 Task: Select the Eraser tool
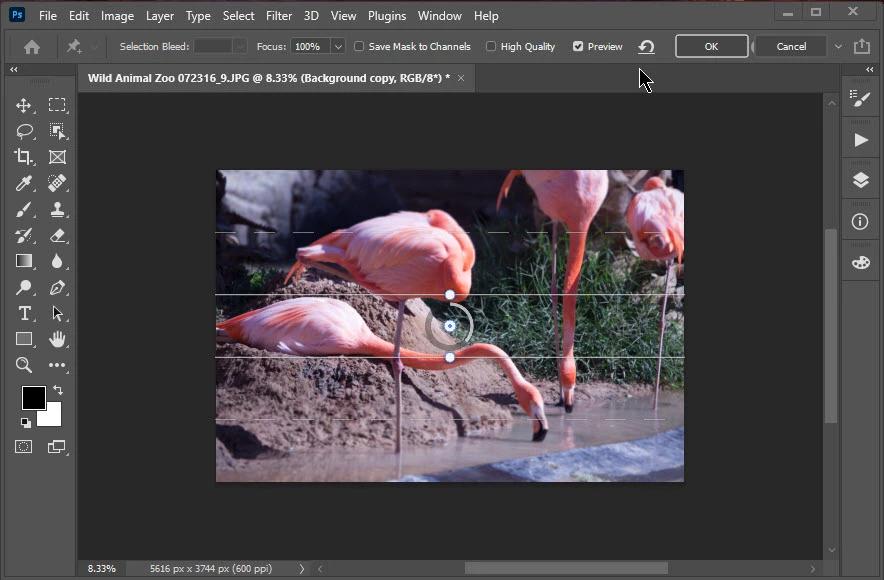pos(57,235)
